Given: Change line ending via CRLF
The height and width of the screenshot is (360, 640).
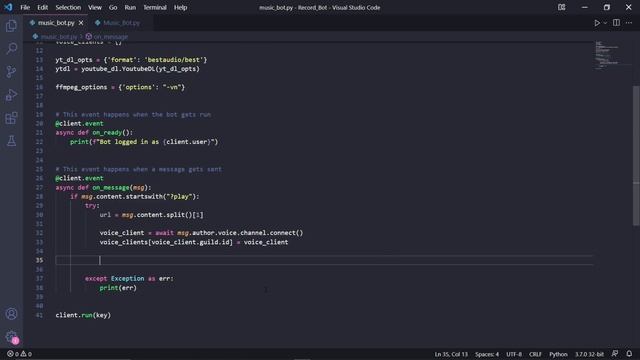Looking at the screenshot, I should click(x=535, y=354).
